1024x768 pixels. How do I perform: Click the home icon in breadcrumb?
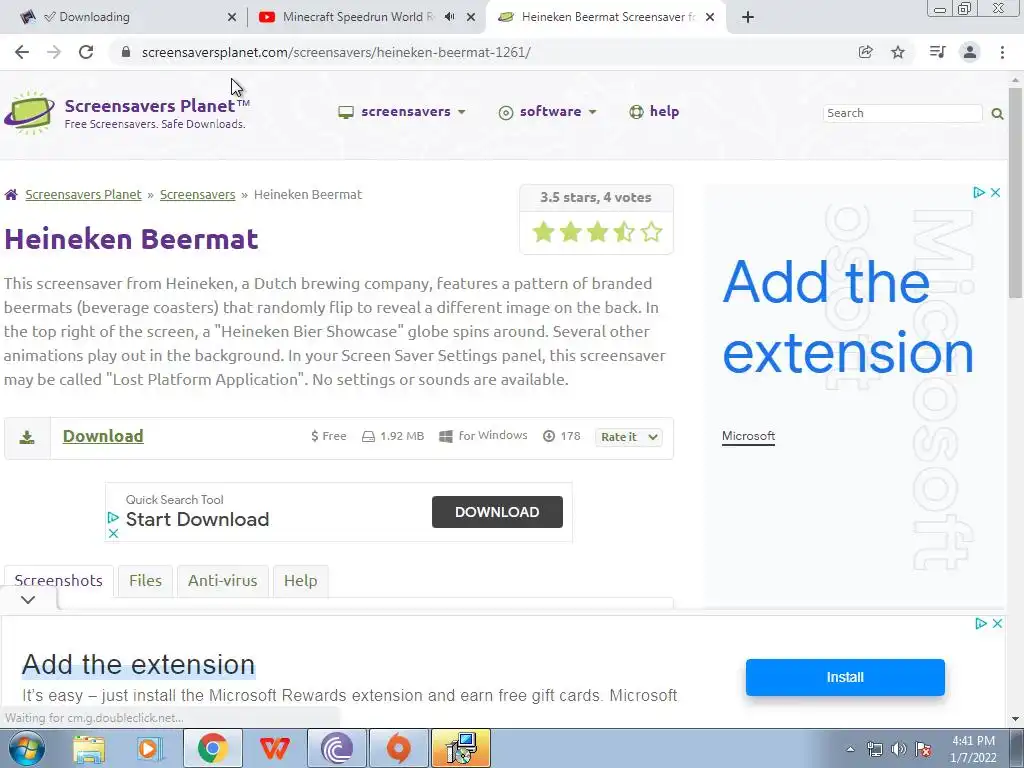[11, 195]
